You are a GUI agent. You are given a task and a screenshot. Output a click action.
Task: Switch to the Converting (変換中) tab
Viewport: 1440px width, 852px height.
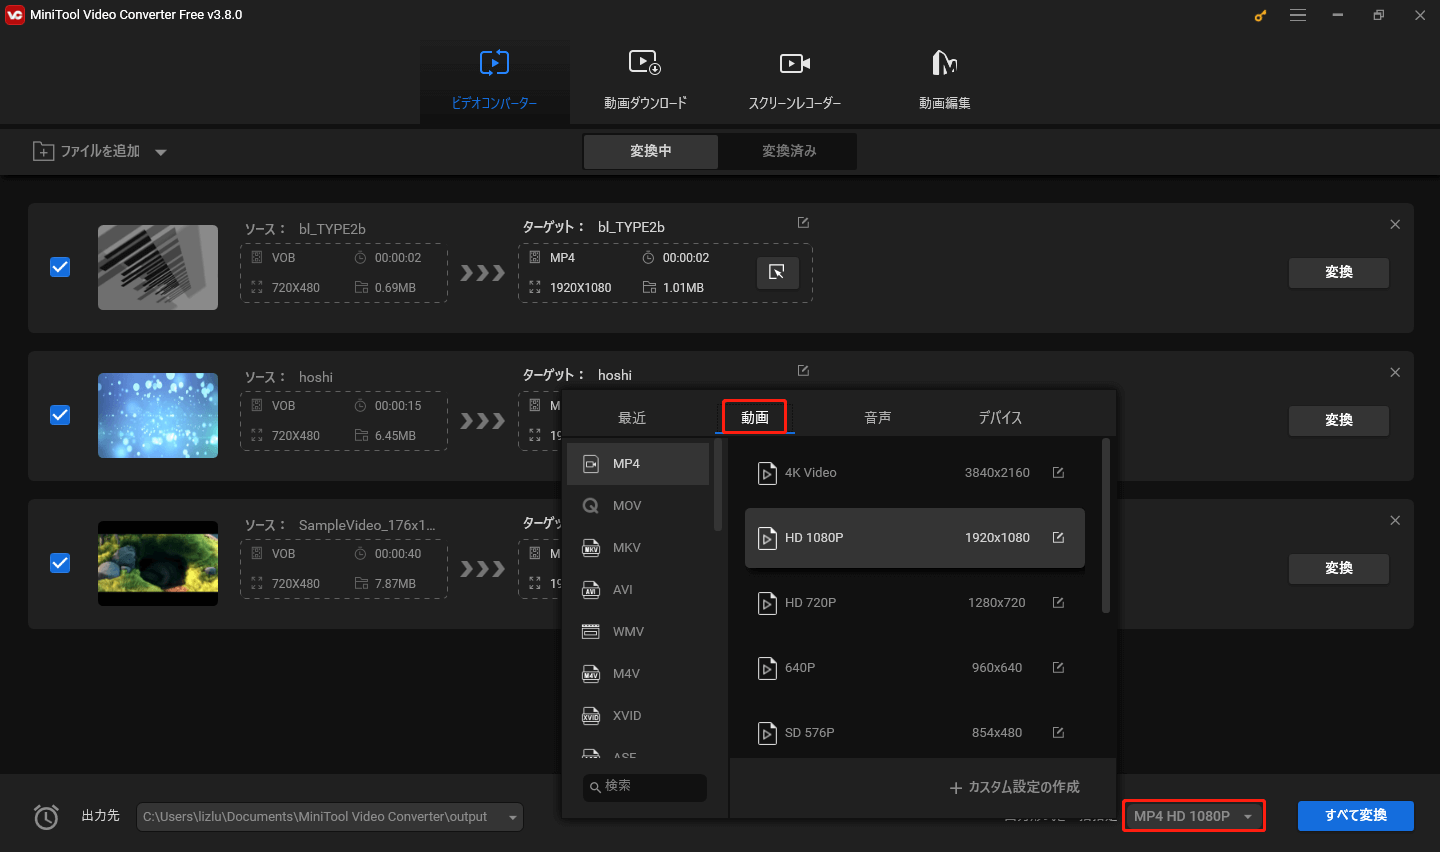(651, 151)
